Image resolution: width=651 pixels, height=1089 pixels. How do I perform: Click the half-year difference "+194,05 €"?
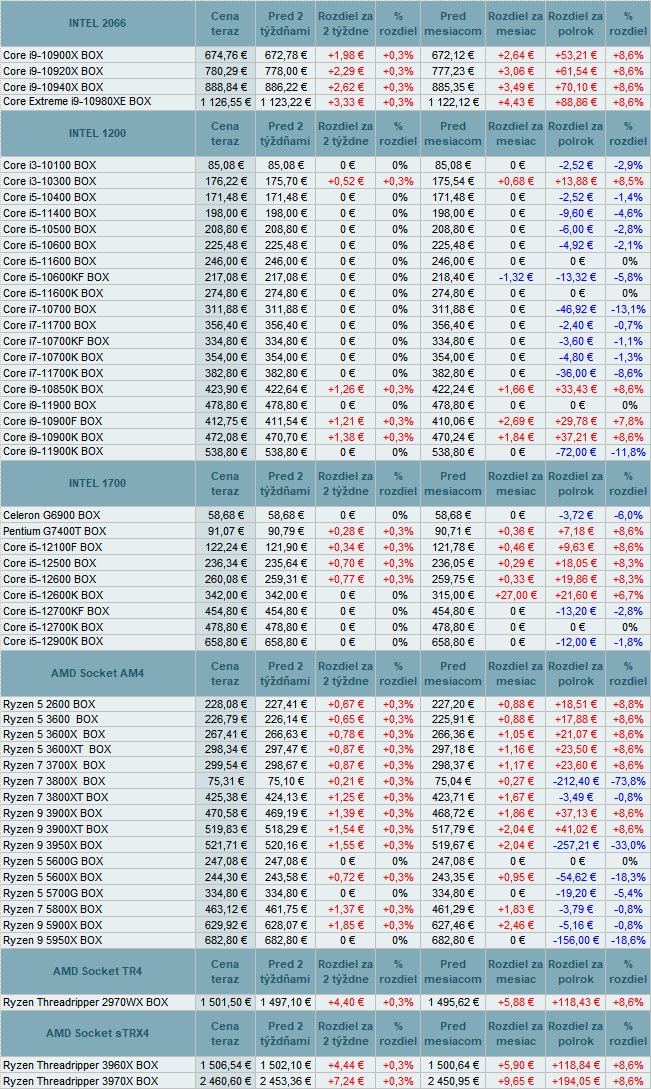coord(576,1081)
